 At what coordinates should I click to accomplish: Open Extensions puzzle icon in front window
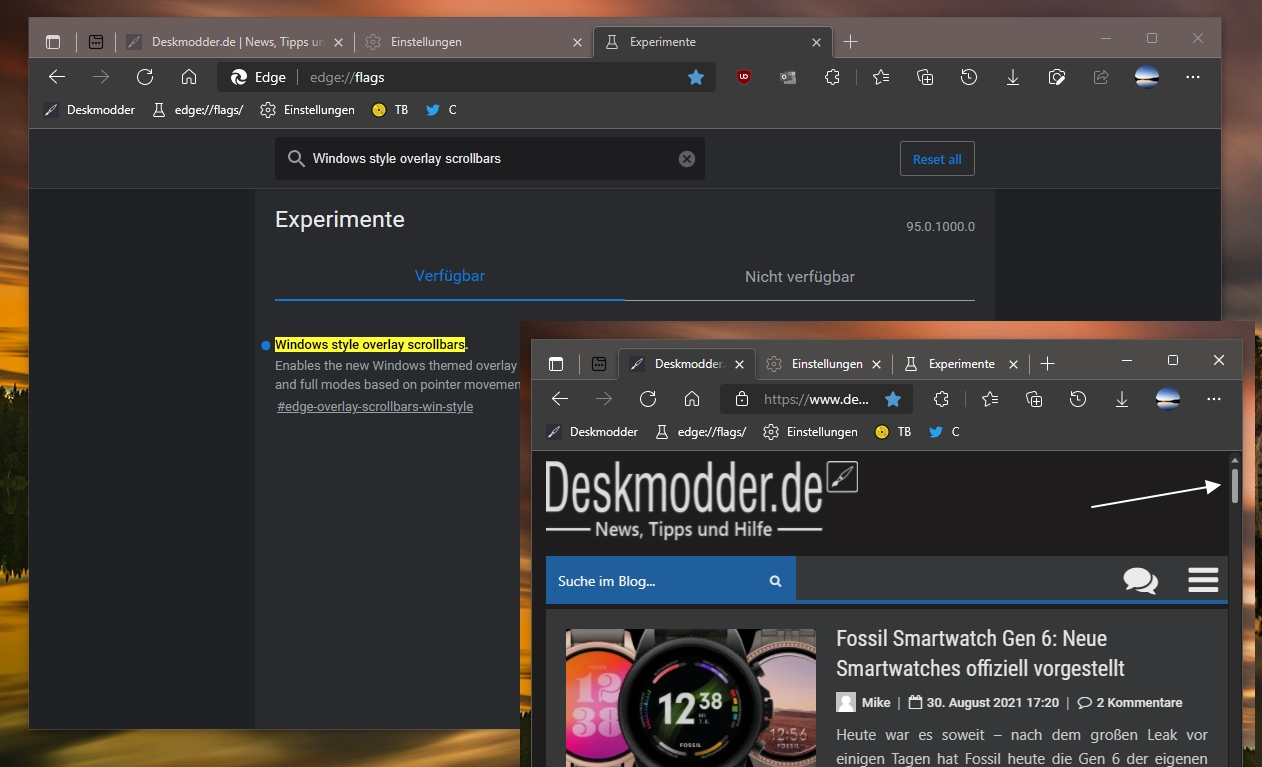click(941, 399)
